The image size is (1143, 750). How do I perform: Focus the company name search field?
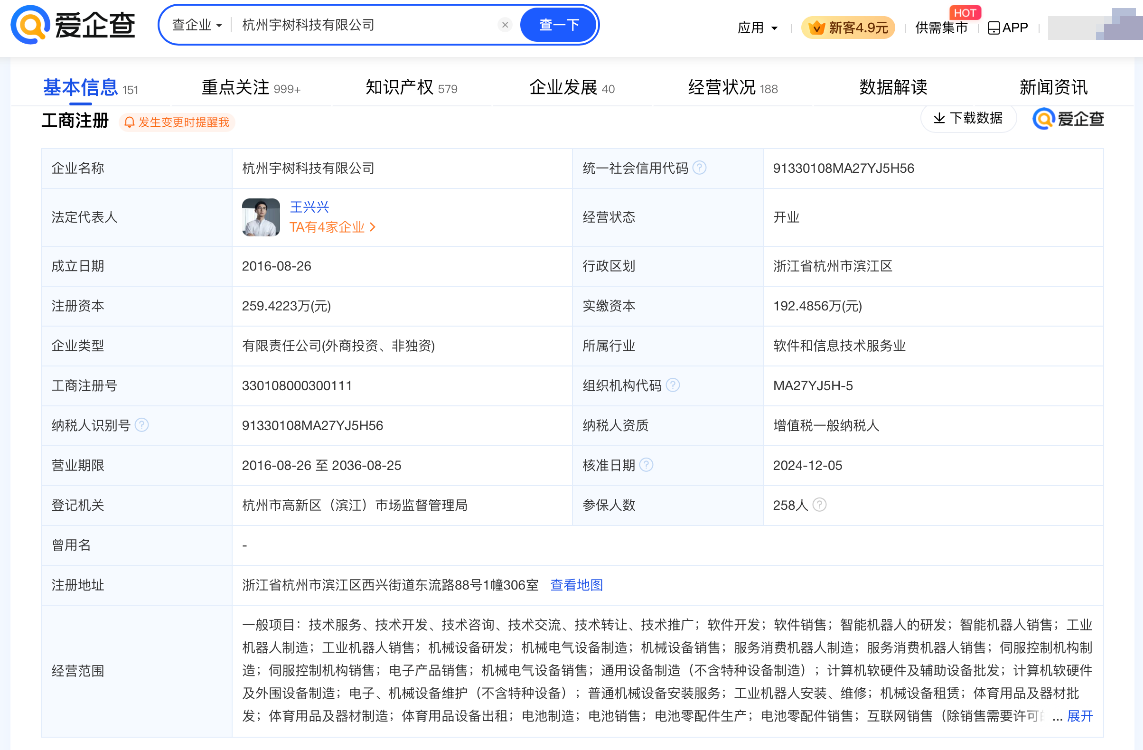(367, 25)
